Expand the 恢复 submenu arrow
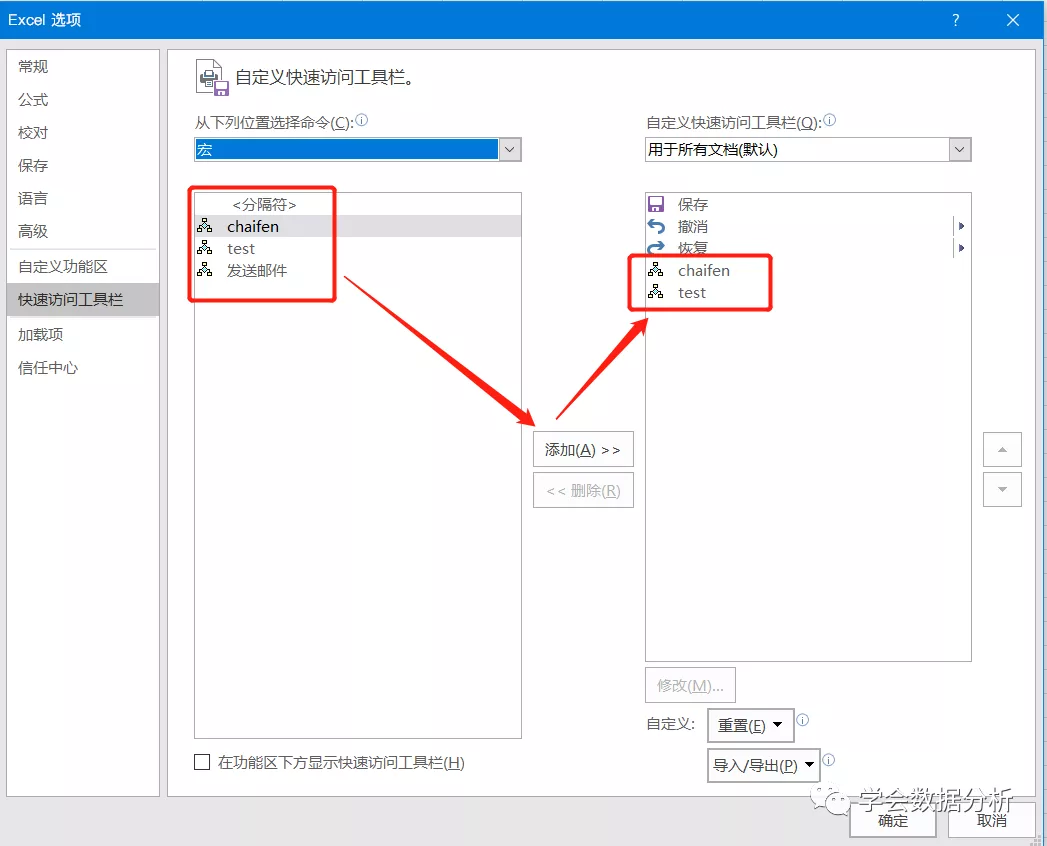The width and height of the screenshot is (1047, 846). tap(962, 248)
